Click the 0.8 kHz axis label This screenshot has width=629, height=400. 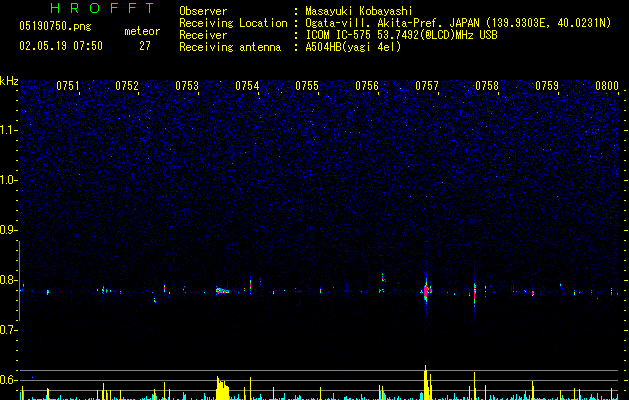click(x=8, y=280)
